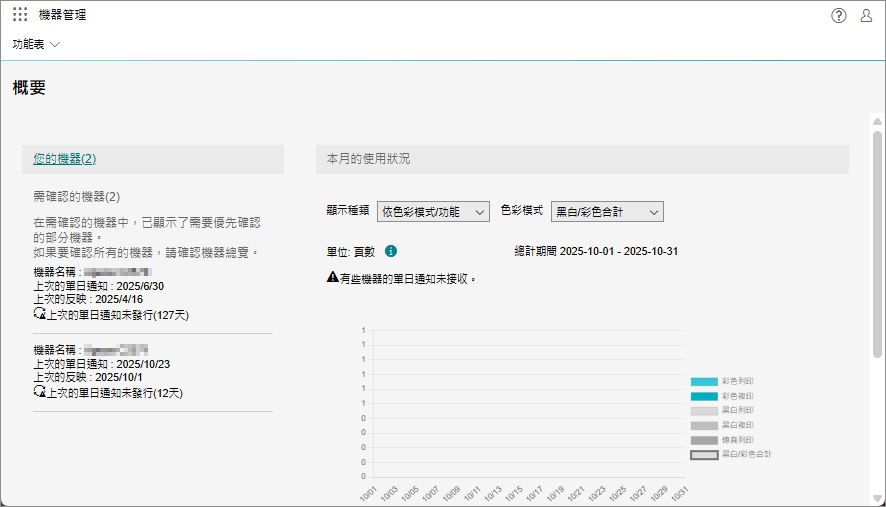The image size is (886, 507).
Task: Click the 12天 notification-not-issued status icon
Action: pyautogui.click(x=40, y=392)
